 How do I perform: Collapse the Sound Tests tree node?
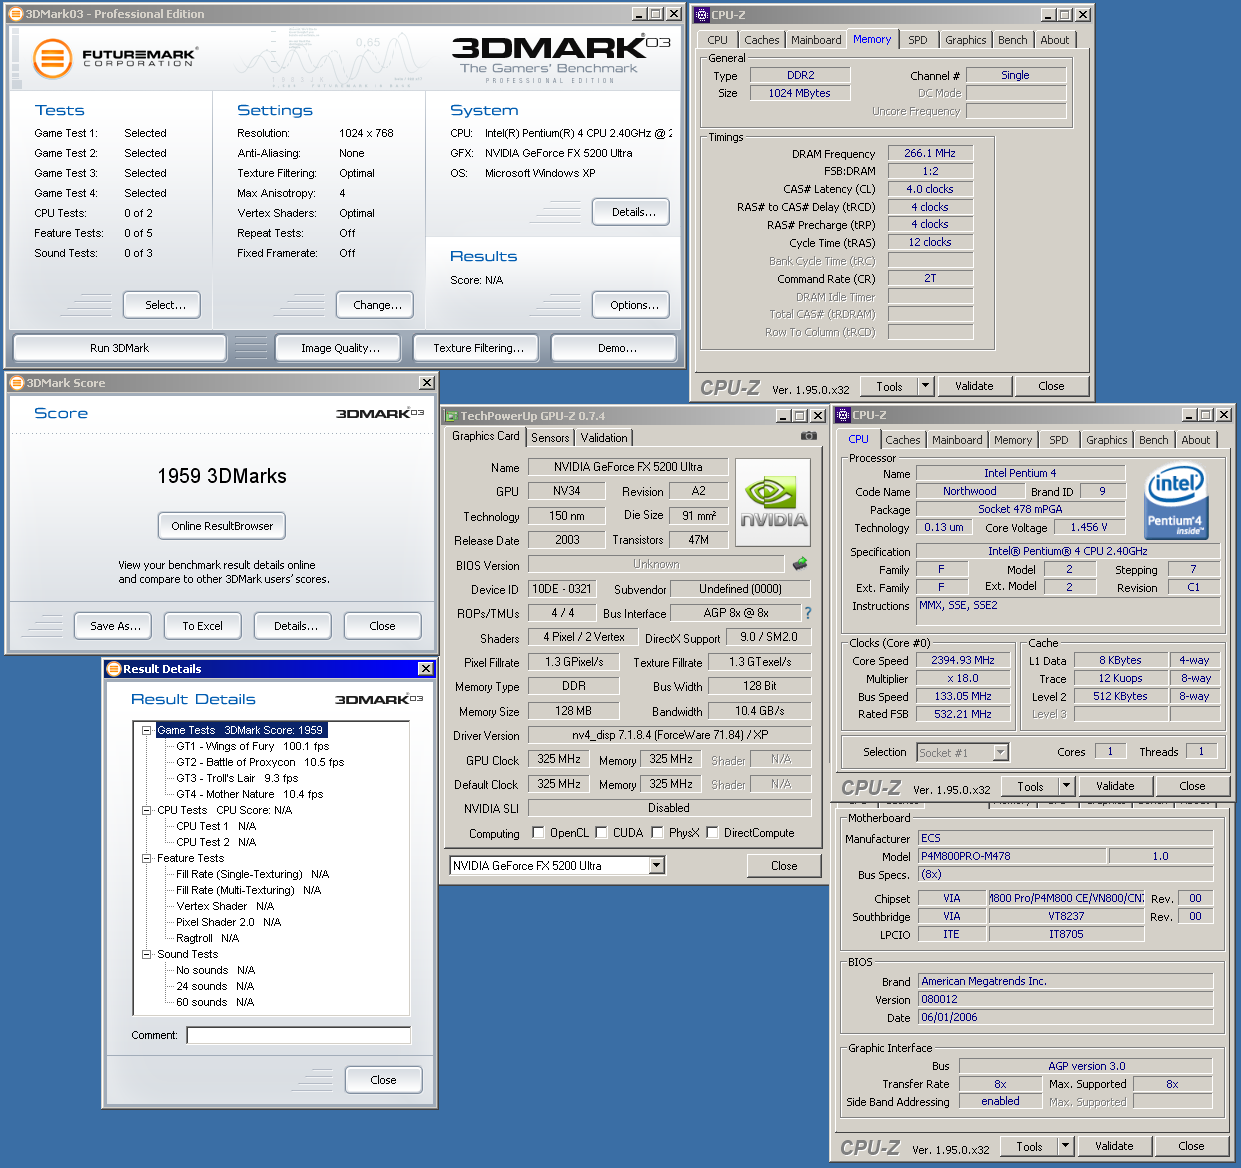point(146,954)
